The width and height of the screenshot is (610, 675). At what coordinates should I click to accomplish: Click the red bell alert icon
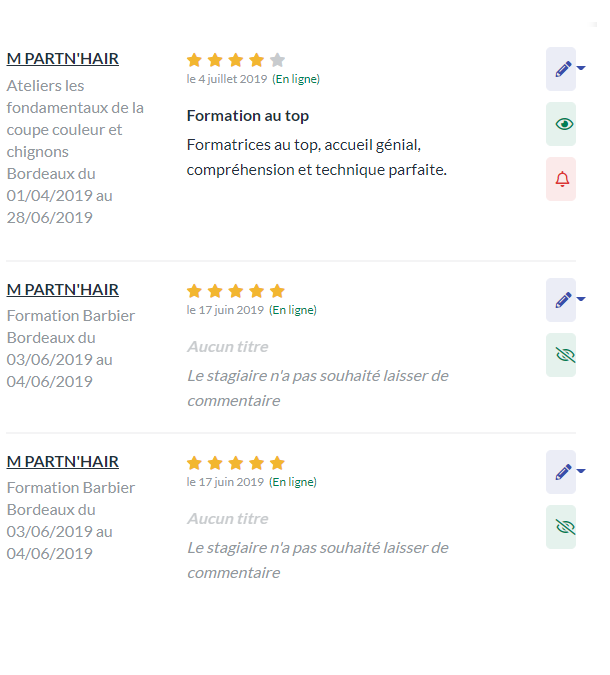561,179
